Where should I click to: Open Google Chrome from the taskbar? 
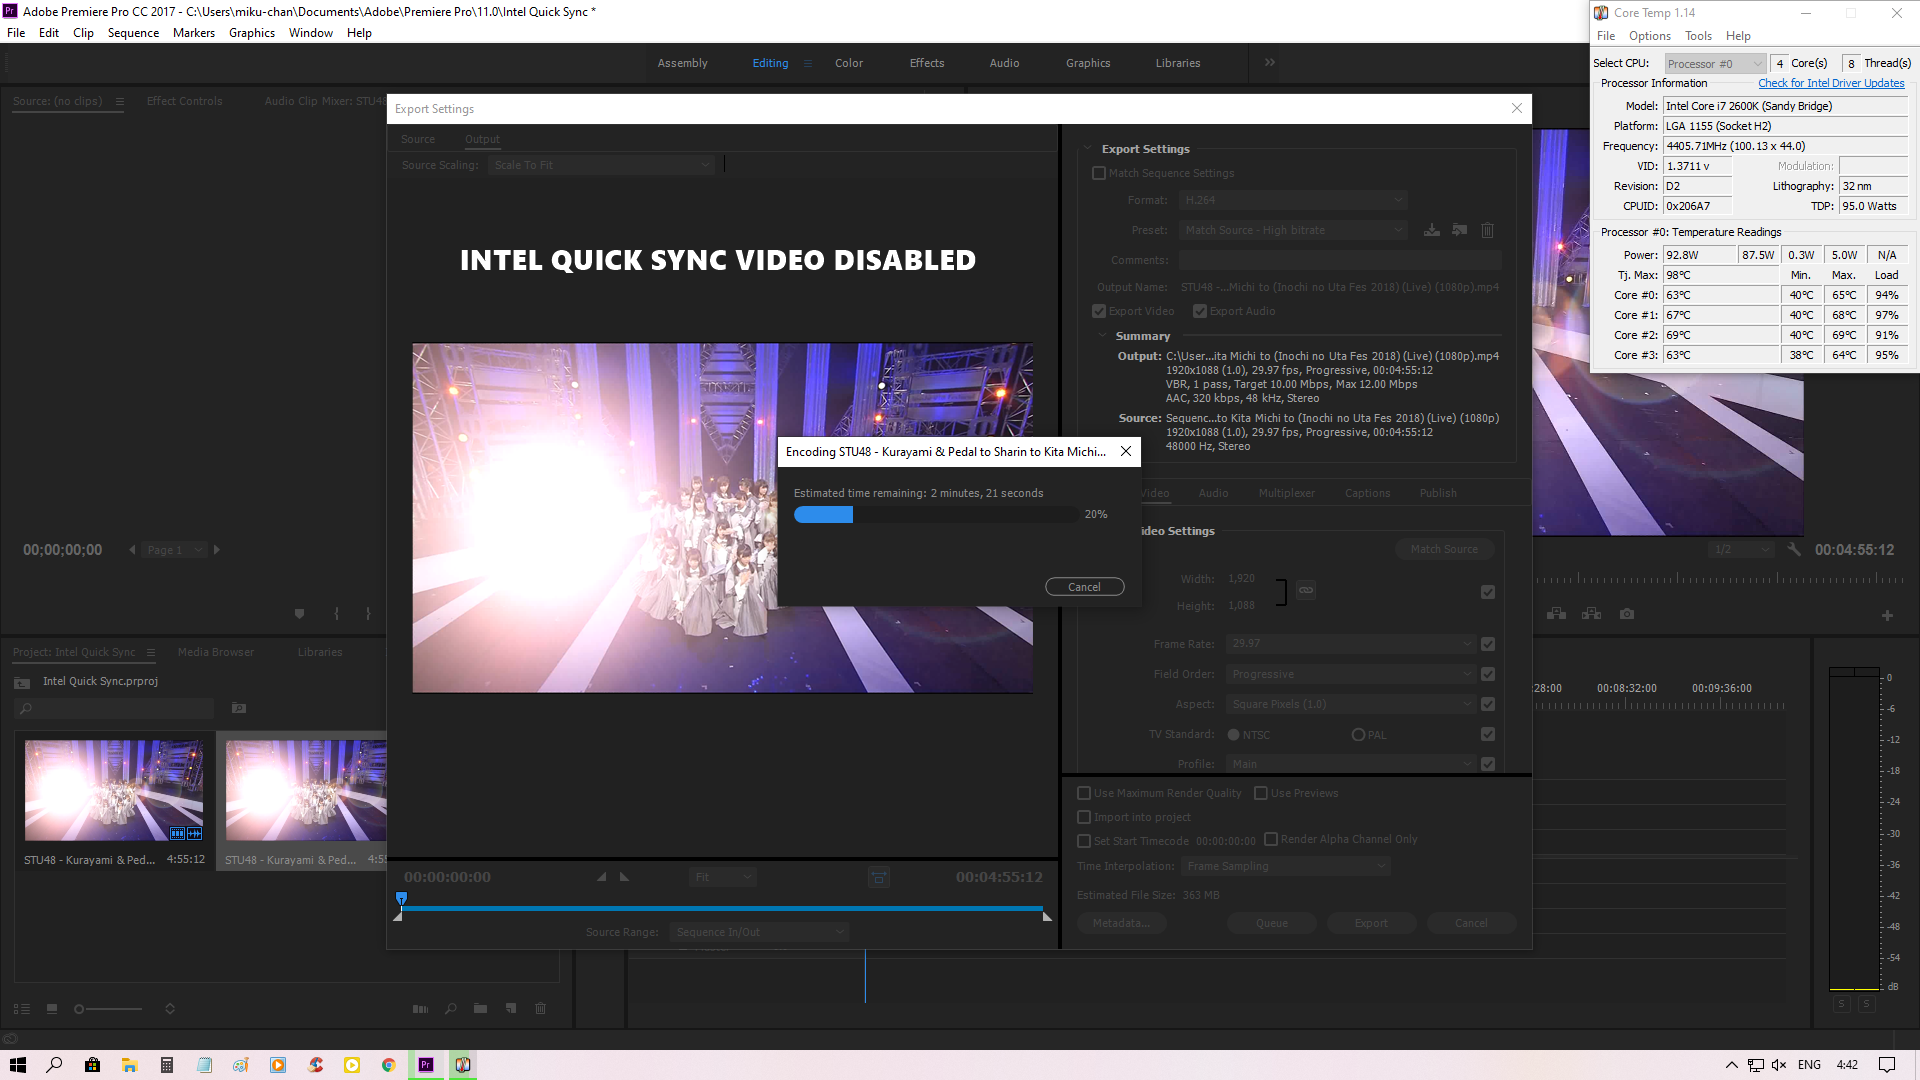pyautogui.click(x=388, y=1065)
